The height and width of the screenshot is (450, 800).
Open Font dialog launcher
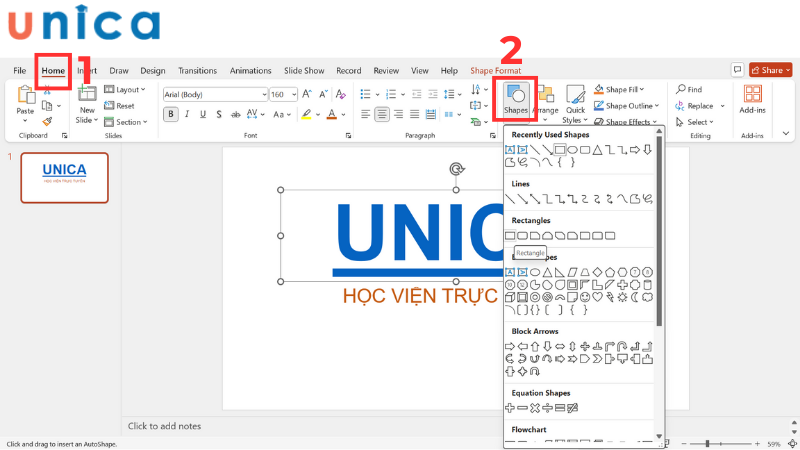click(x=348, y=136)
